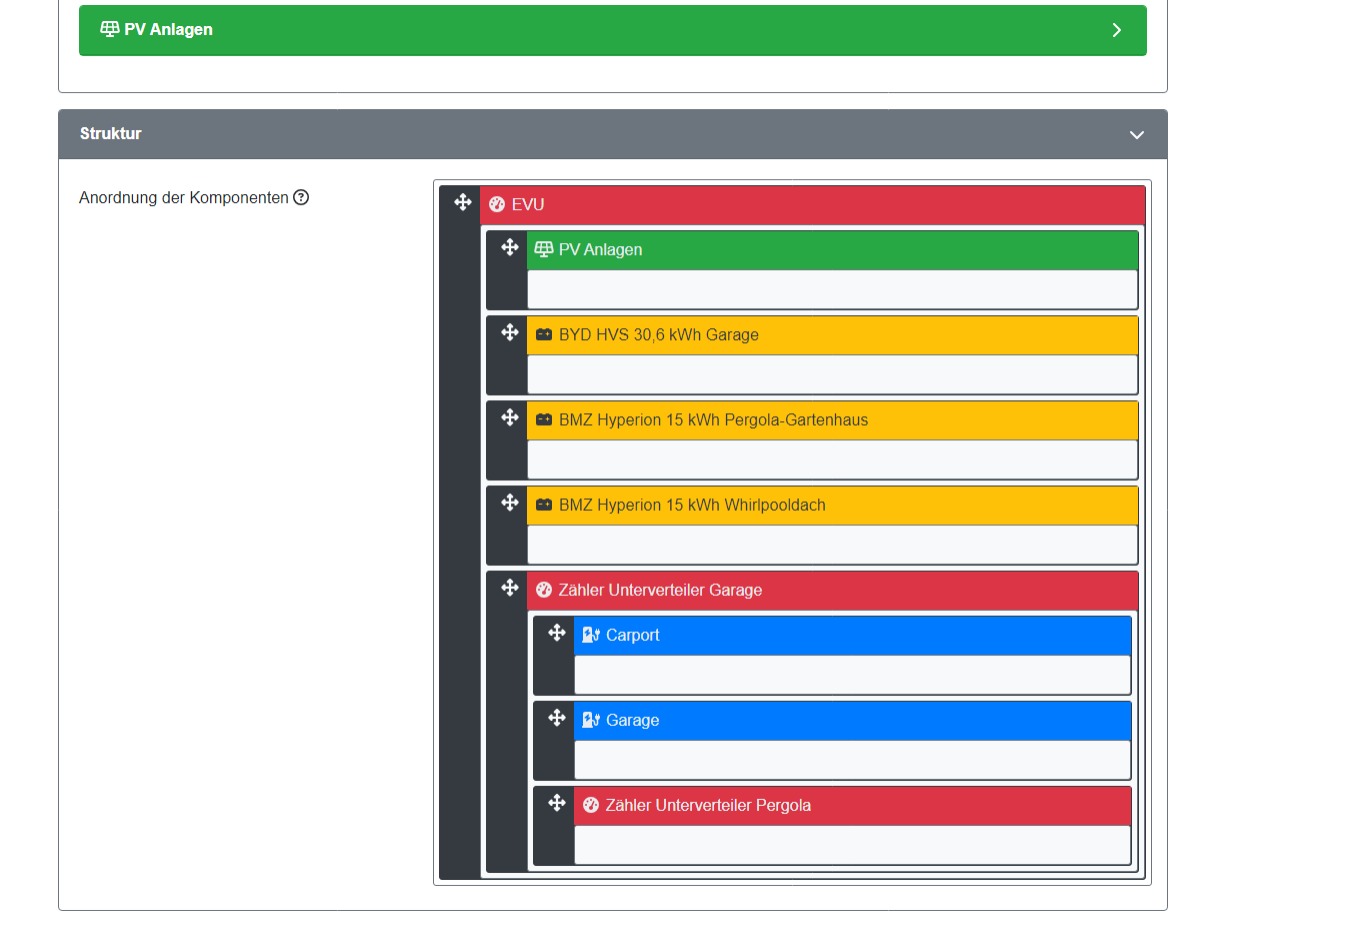1345x931 pixels.
Task: Select the EVU root node in the tree
Action: click(x=528, y=205)
